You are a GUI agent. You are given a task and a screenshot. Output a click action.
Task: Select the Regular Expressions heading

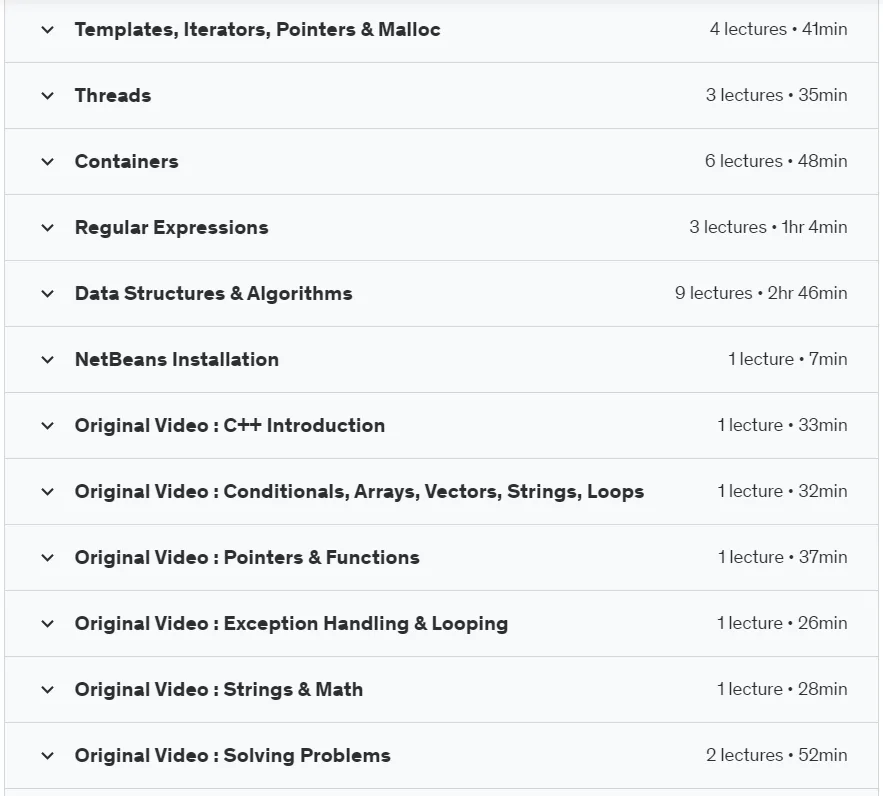[x=172, y=227]
